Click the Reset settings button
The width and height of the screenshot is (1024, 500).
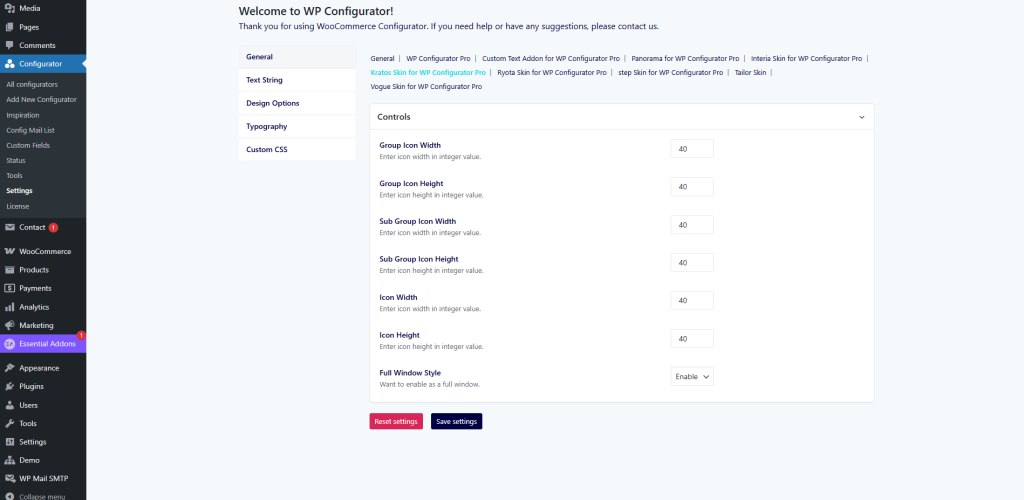click(x=396, y=422)
